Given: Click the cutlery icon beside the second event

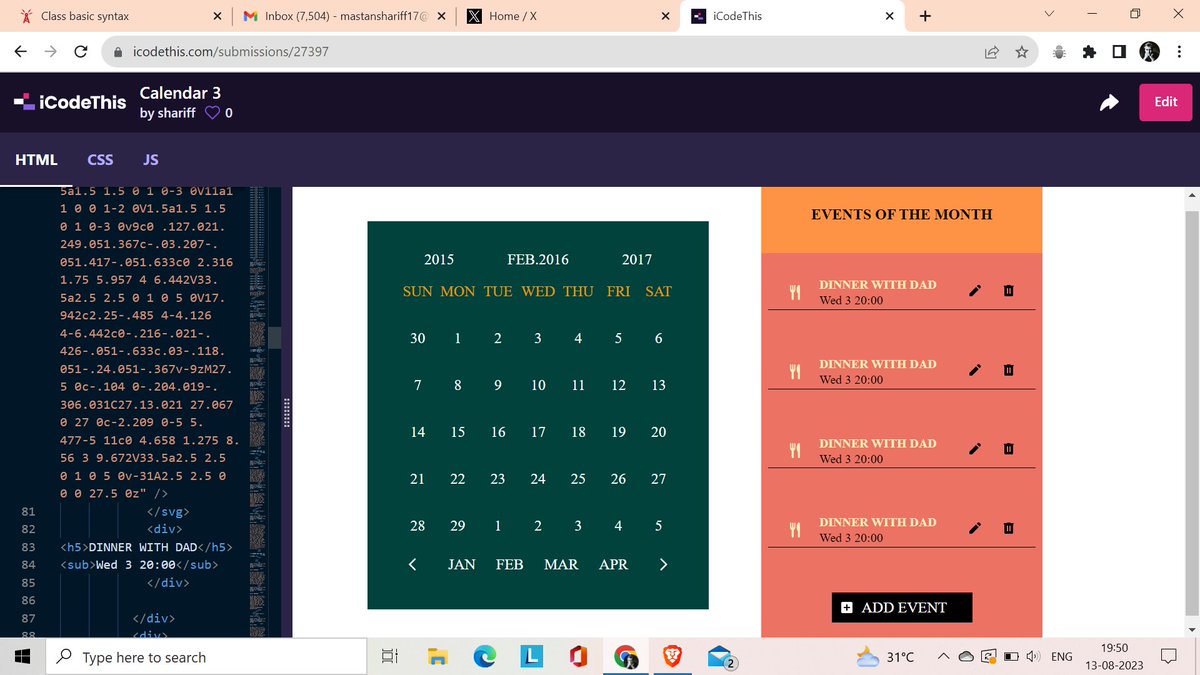Looking at the screenshot, I should pos(794,370).
